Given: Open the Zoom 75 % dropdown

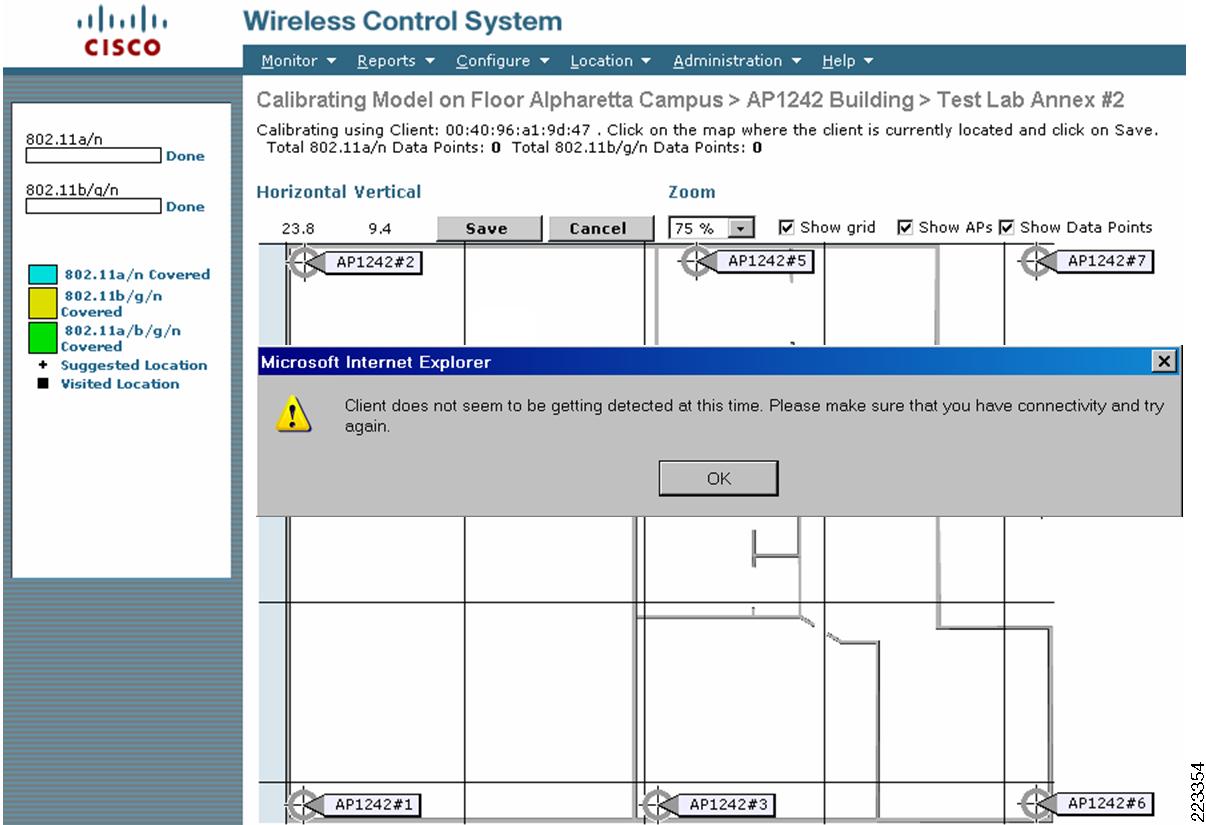Looking at the screenshot, I should point(711,228).
